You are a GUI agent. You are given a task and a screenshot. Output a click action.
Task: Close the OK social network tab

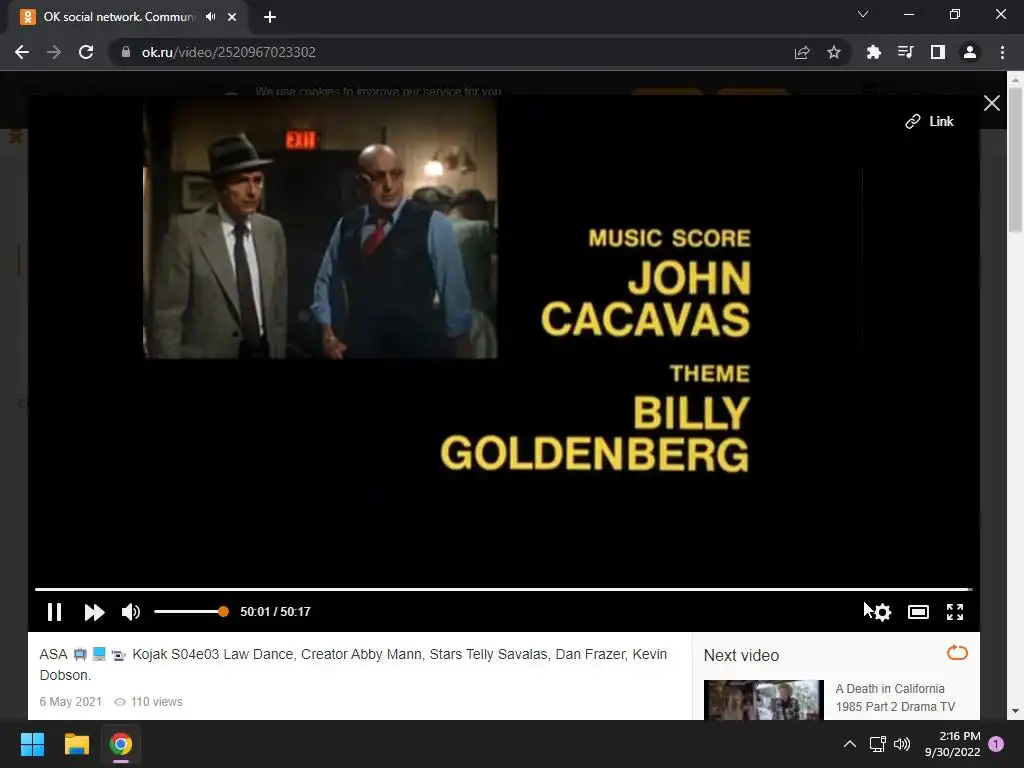point(232,17)
